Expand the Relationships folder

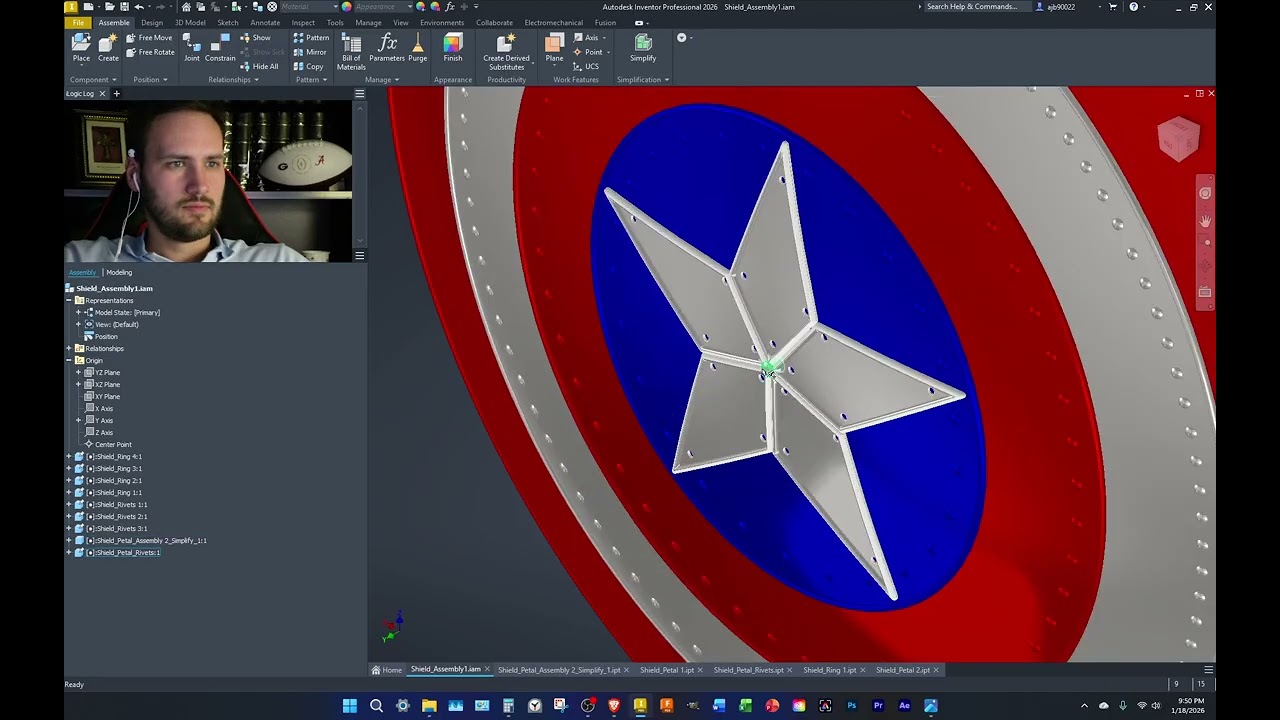coord(69,348)
